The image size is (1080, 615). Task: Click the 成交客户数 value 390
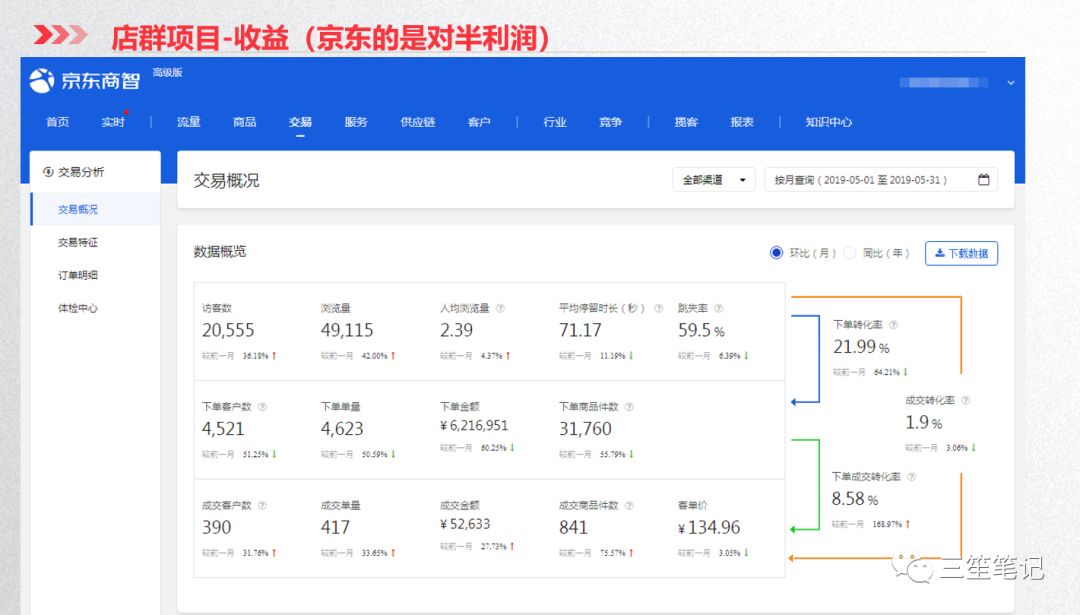pyautogui.click(x=216, y=528)
